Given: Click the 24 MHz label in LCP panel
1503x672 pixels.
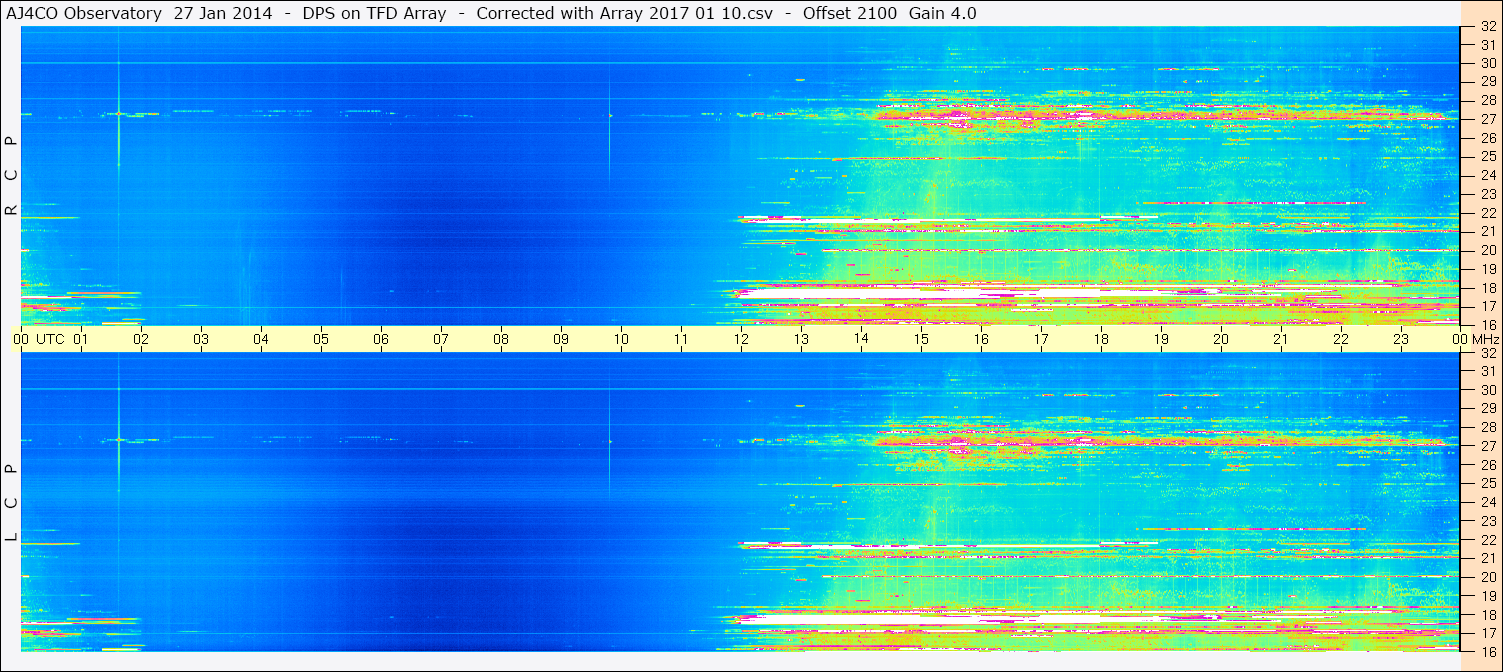Looking at the screenshot, I should [x=1488, y=502].
